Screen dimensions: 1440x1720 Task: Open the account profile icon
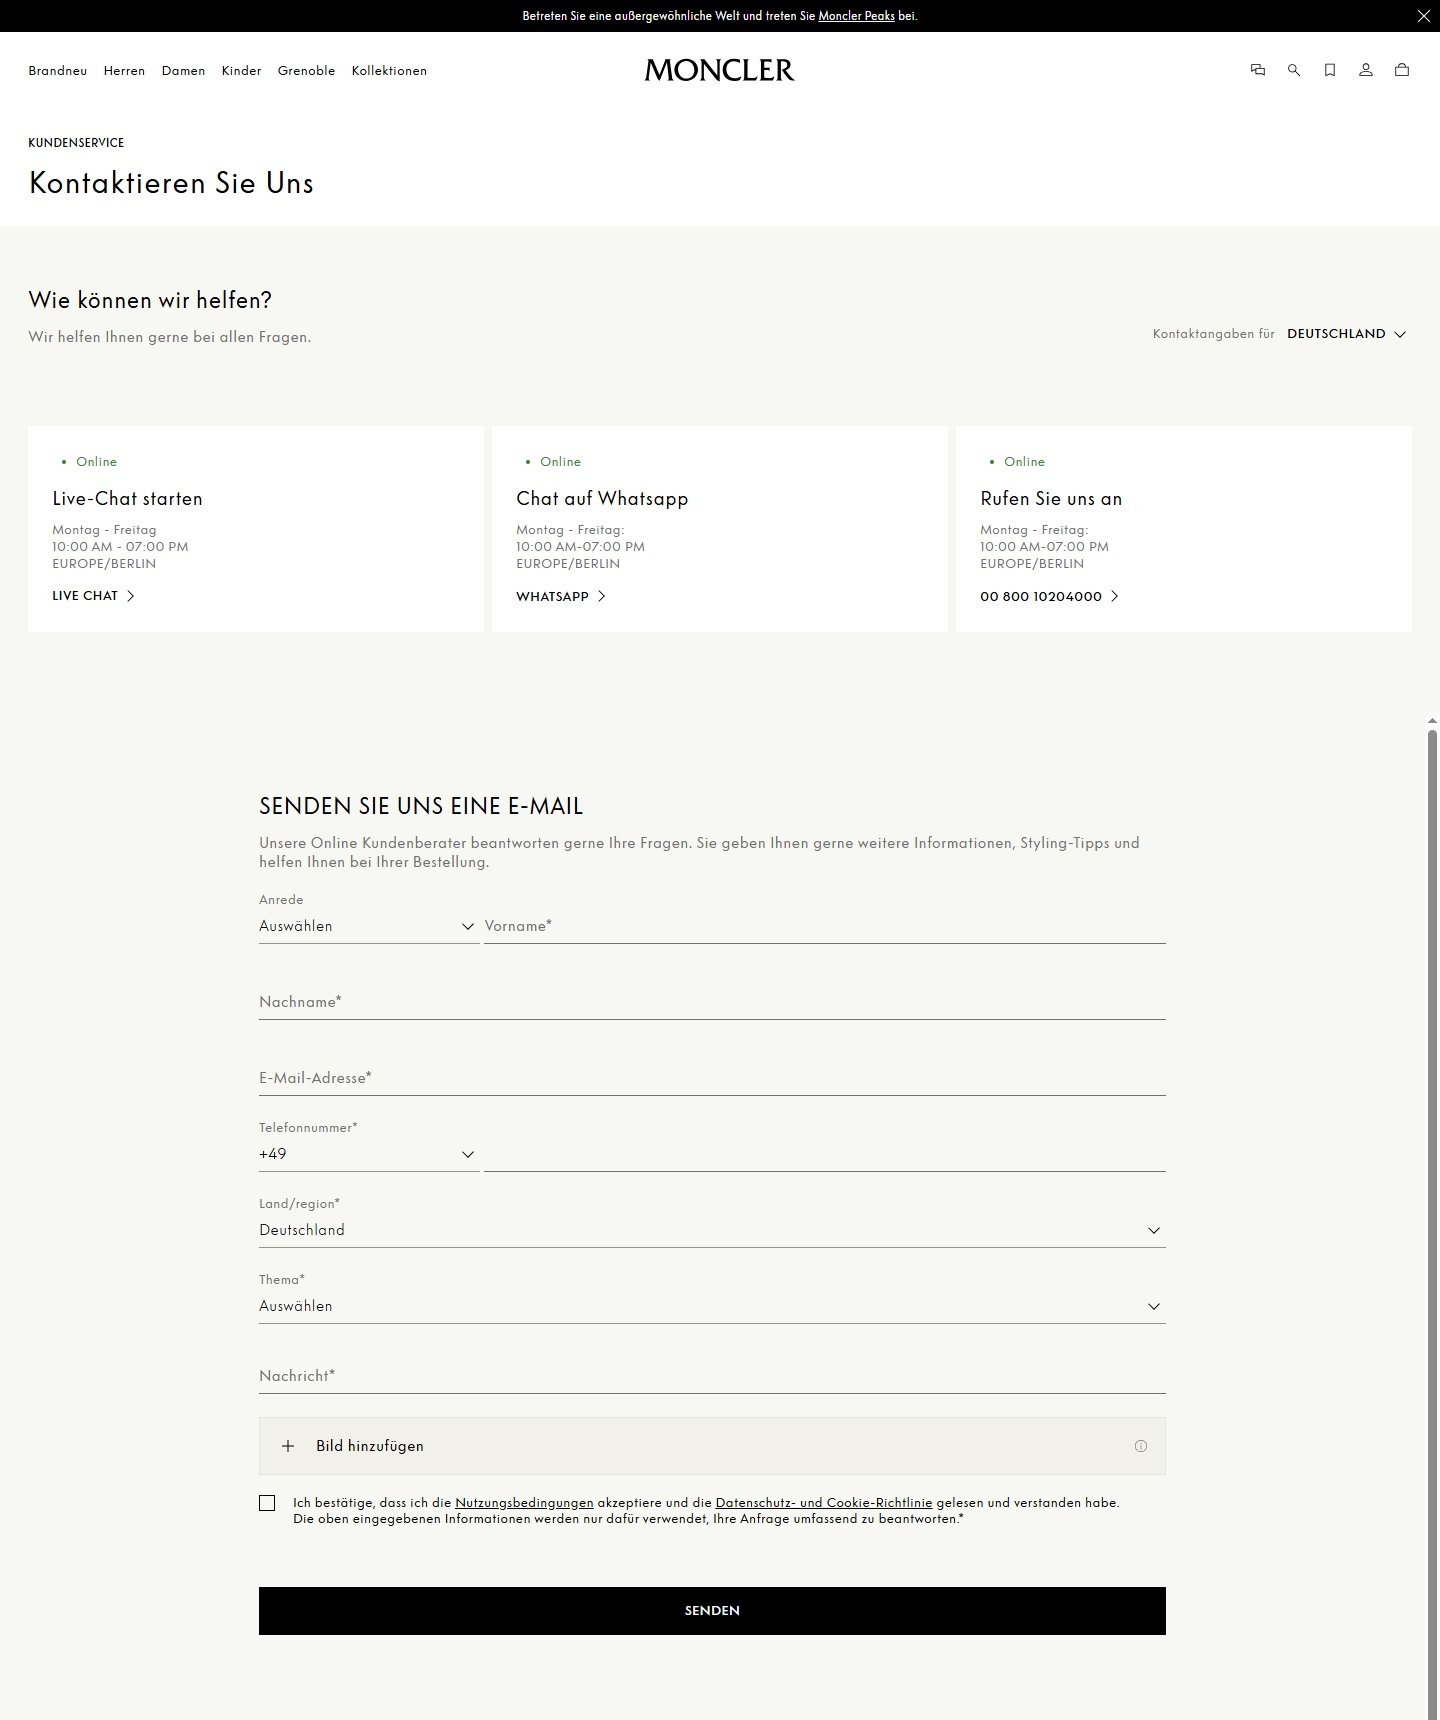(x=1366, y=70)
